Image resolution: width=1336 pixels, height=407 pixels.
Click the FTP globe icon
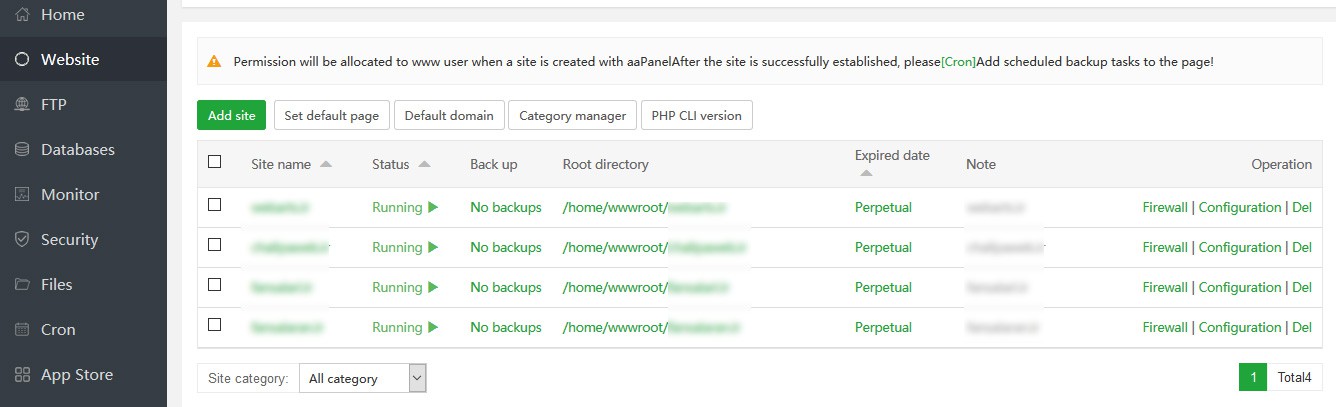(22, 105)
